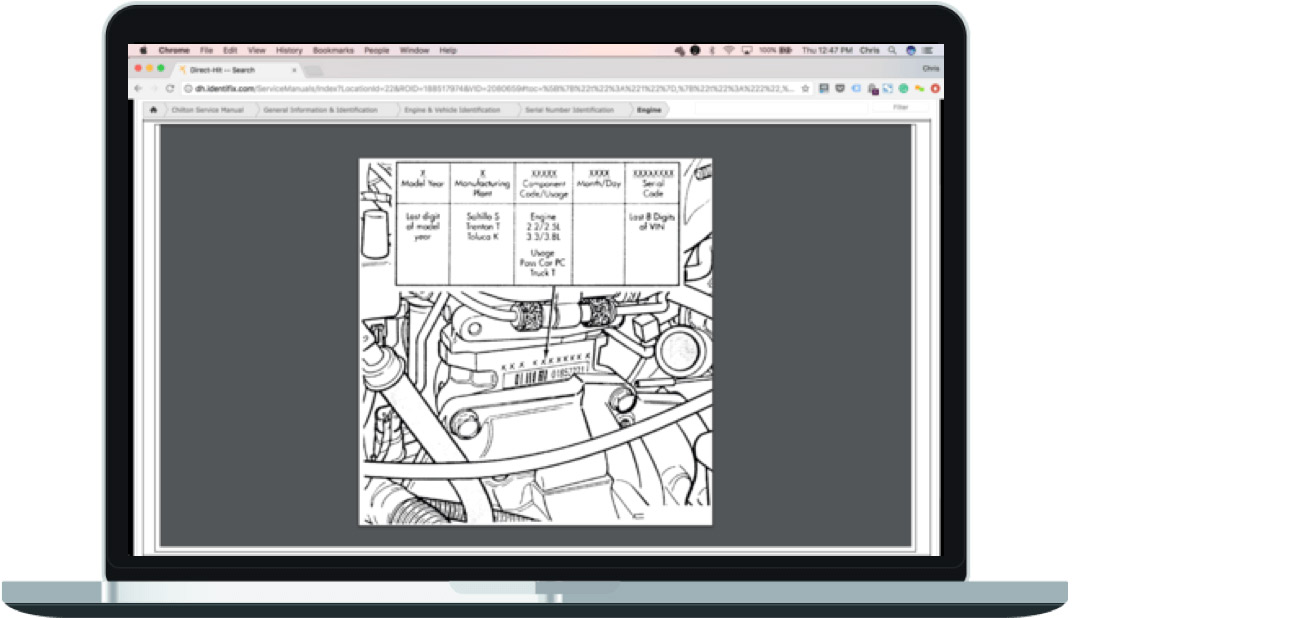
Task: Click the Apple logo menu
Action: [143, 50]
